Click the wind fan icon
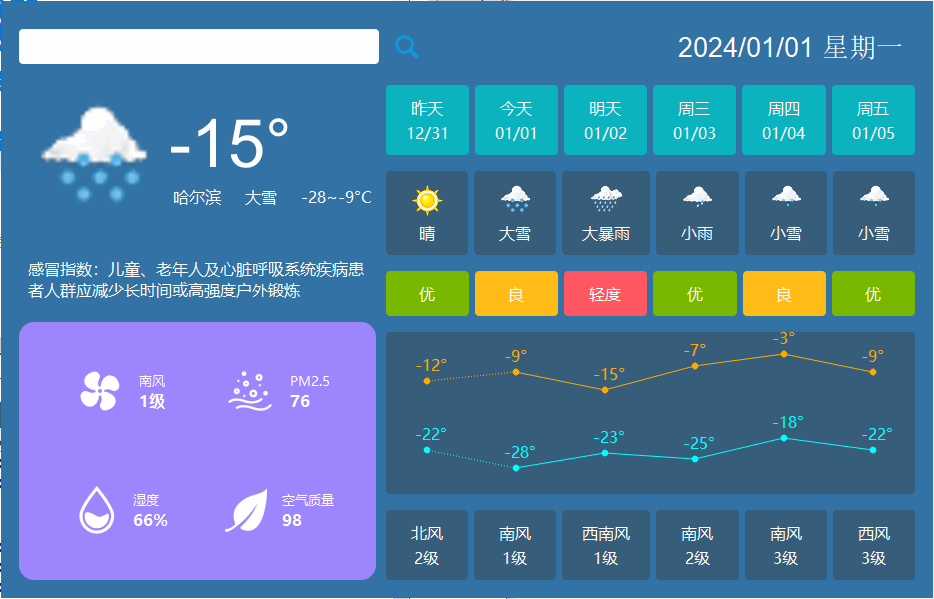 tap(100, 391)
